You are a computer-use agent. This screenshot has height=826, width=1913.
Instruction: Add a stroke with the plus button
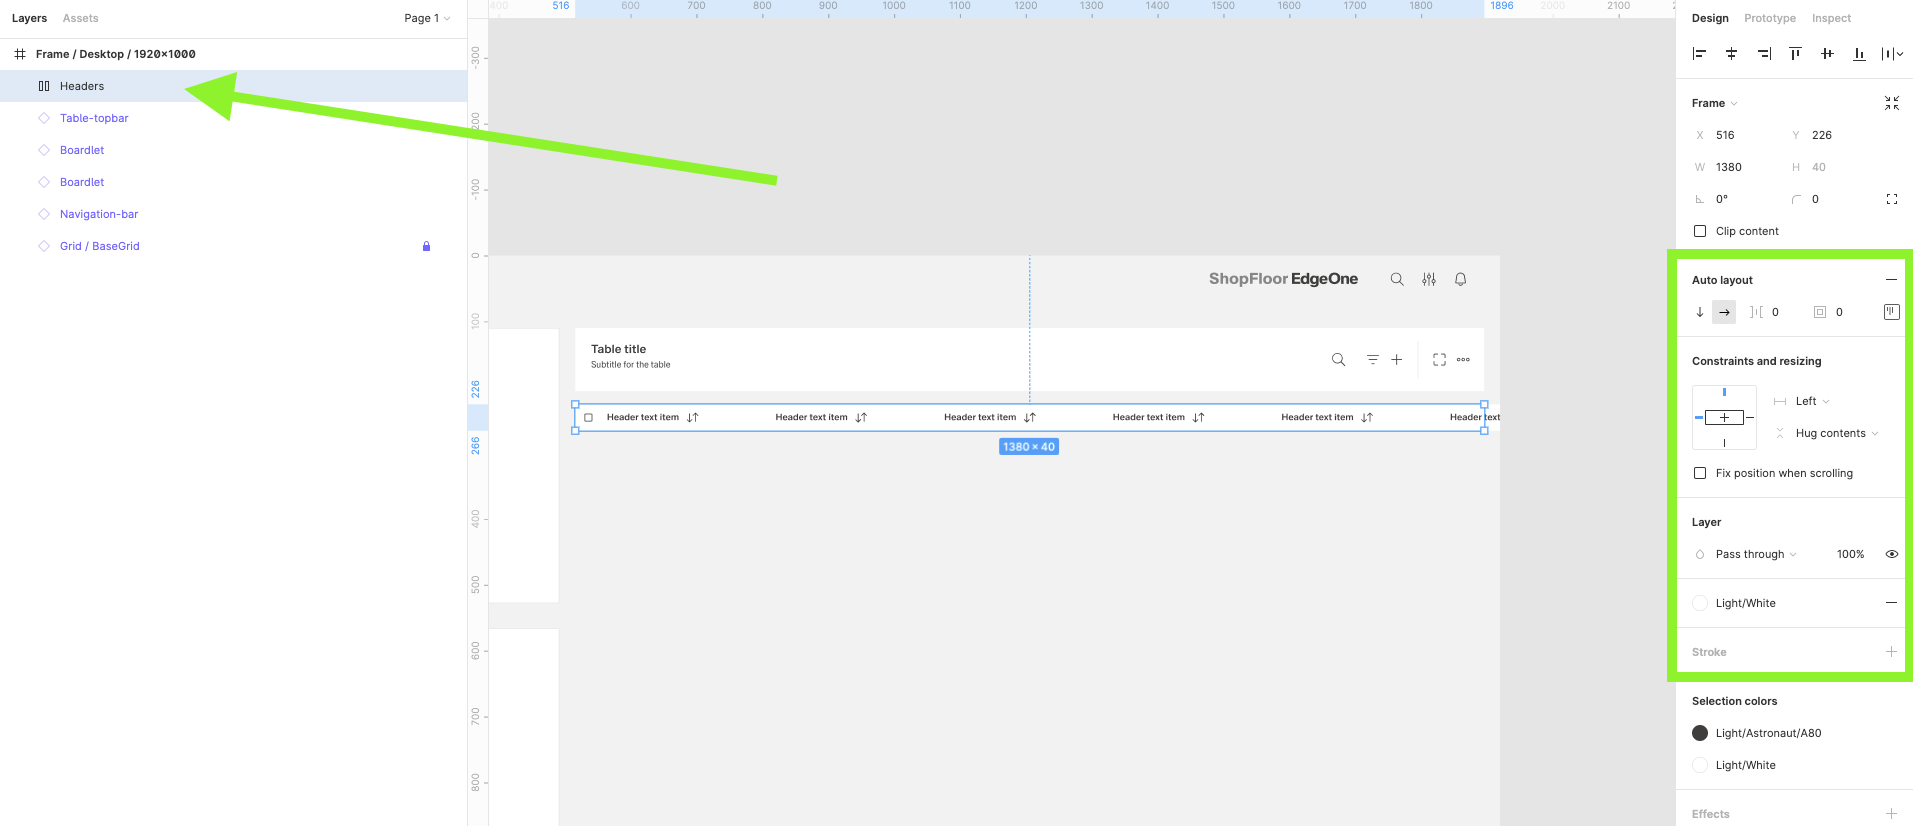click(x=1891, y=652)
